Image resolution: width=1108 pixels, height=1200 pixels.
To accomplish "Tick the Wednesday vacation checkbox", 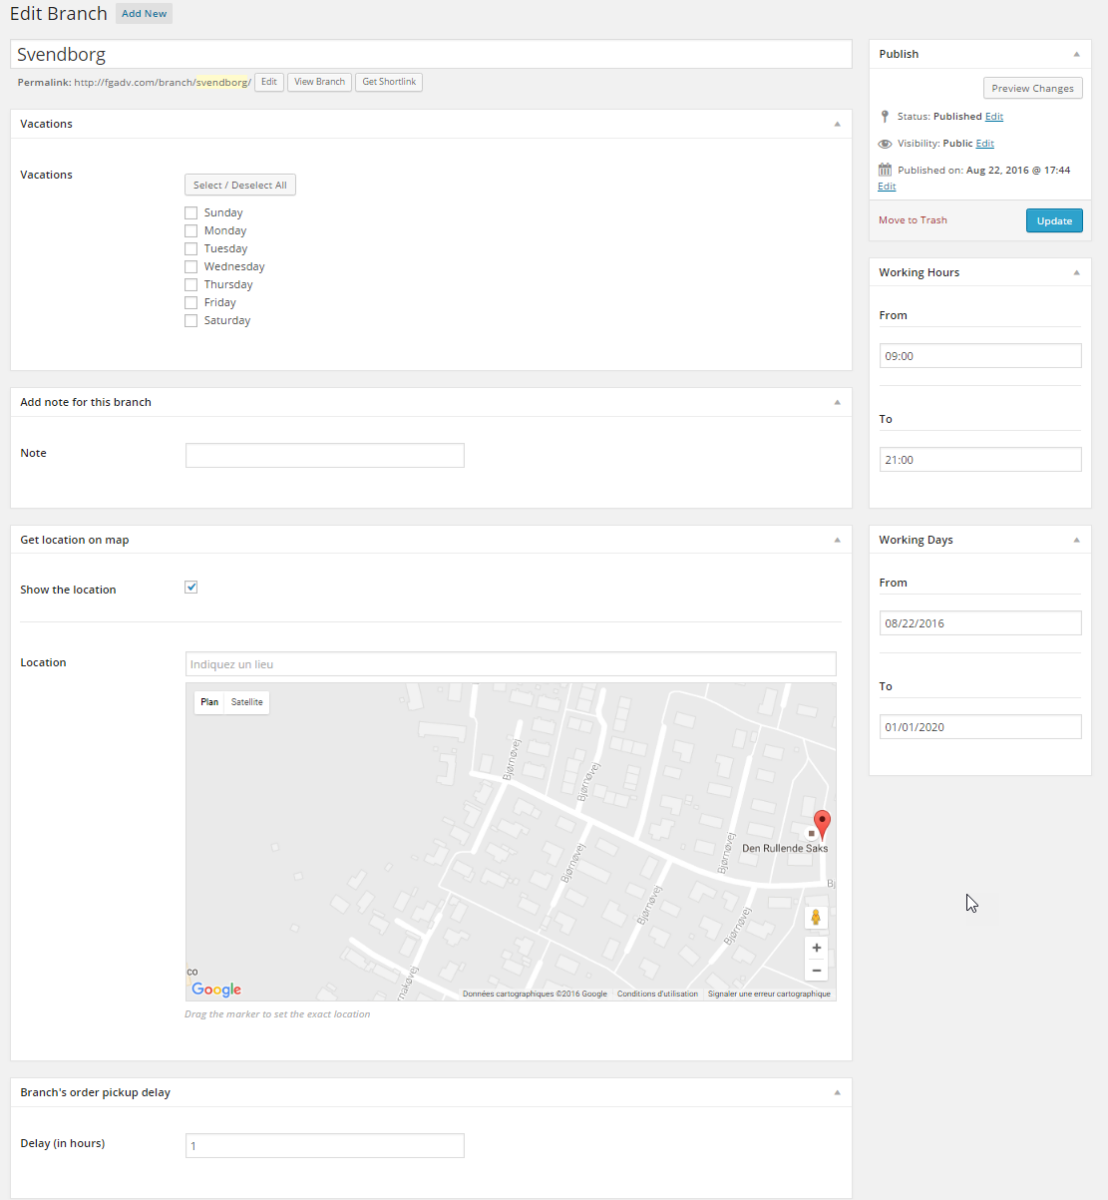I will (x=191, y=267).
